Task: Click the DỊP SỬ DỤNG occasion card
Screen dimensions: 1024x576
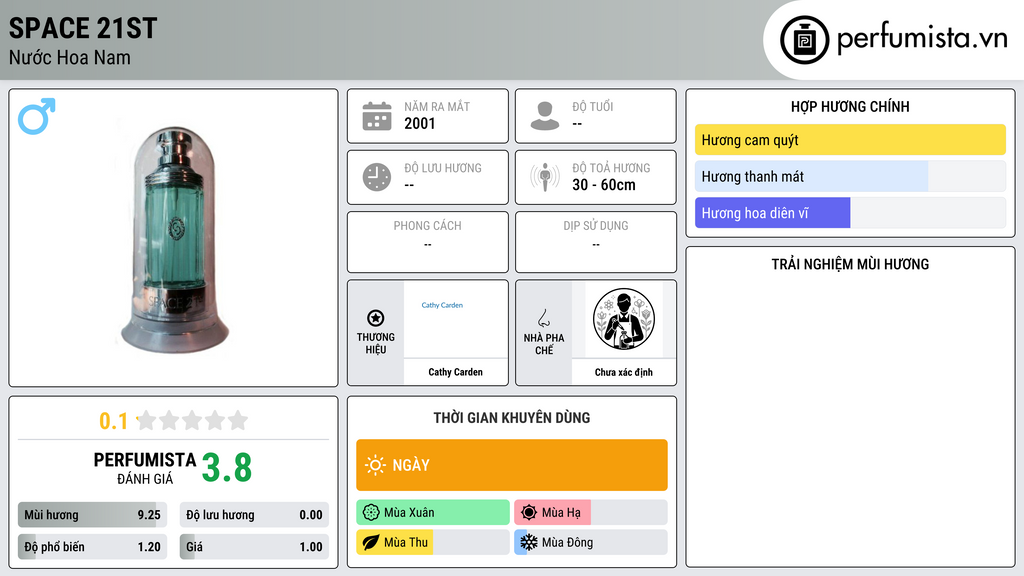Action: (x=596, y=242)
